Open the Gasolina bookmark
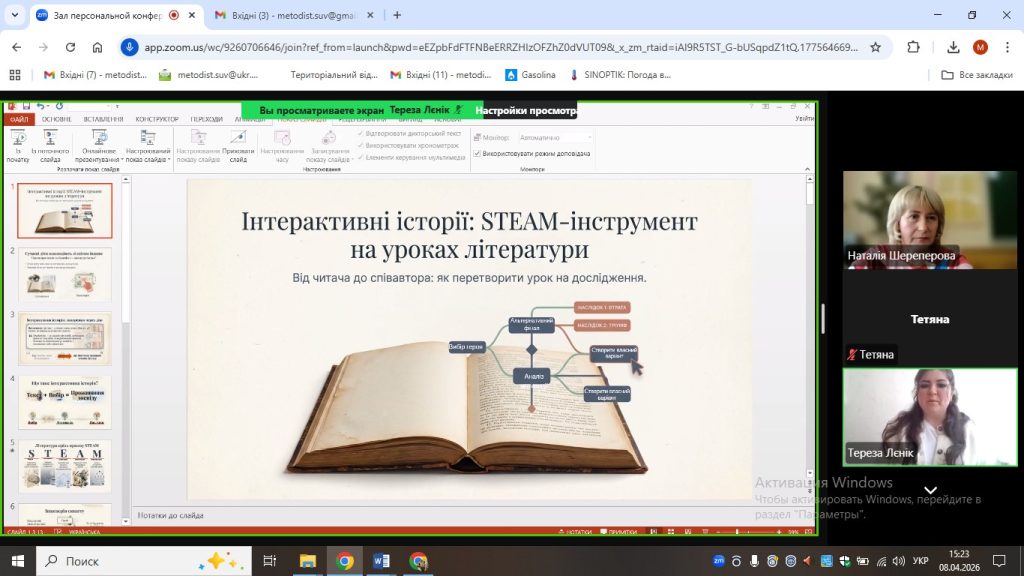 pyautogui.click(x=531, y=75)
